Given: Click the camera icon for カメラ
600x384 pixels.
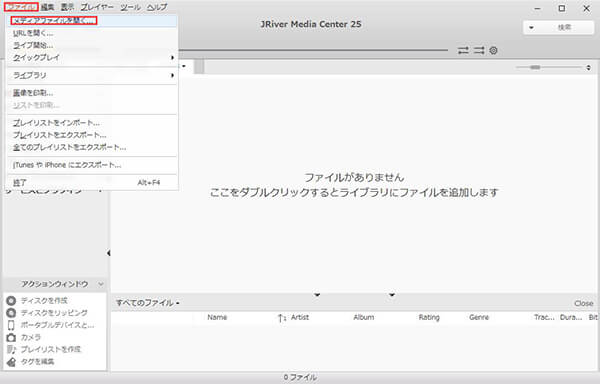Looking at the screenshot, I should [x=11, y=337].
